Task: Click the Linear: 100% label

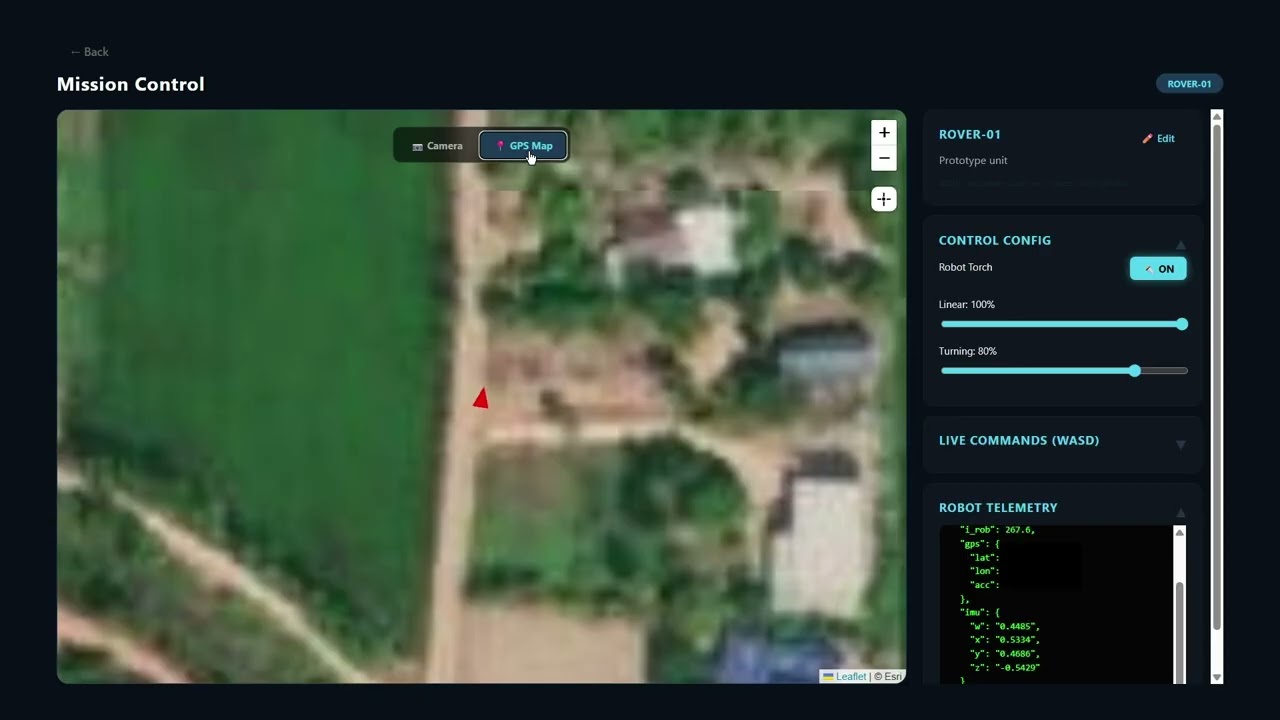Action: pyautogui.click(x=967, y=305)
